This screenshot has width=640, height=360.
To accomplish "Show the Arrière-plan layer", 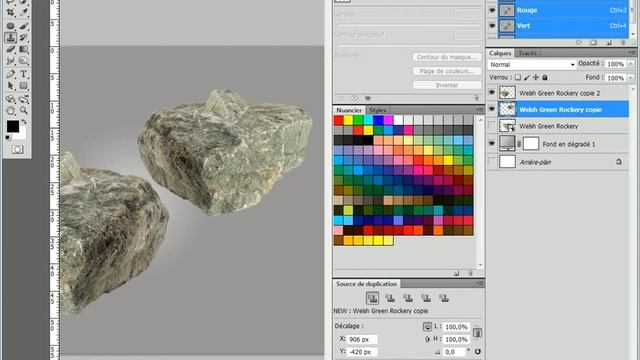I will (492, 162).
